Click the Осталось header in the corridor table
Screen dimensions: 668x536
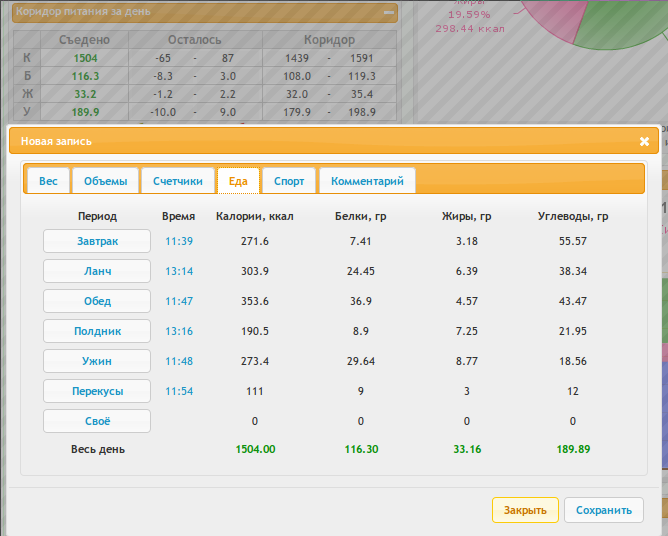195,40
